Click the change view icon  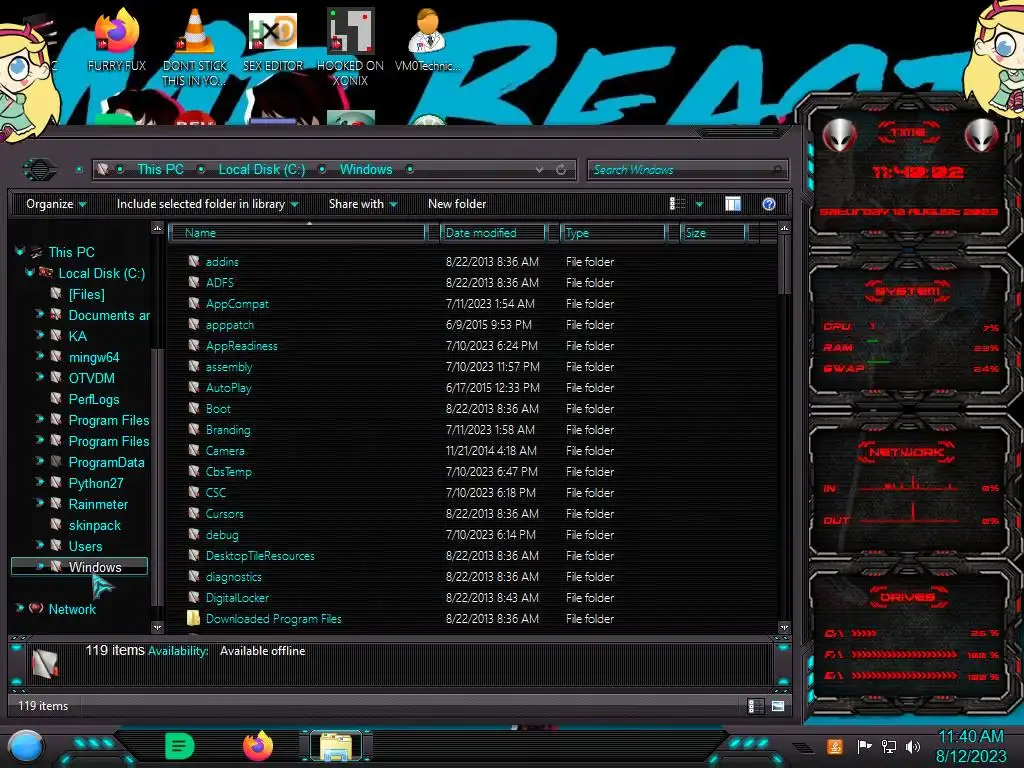pos(677,204)
